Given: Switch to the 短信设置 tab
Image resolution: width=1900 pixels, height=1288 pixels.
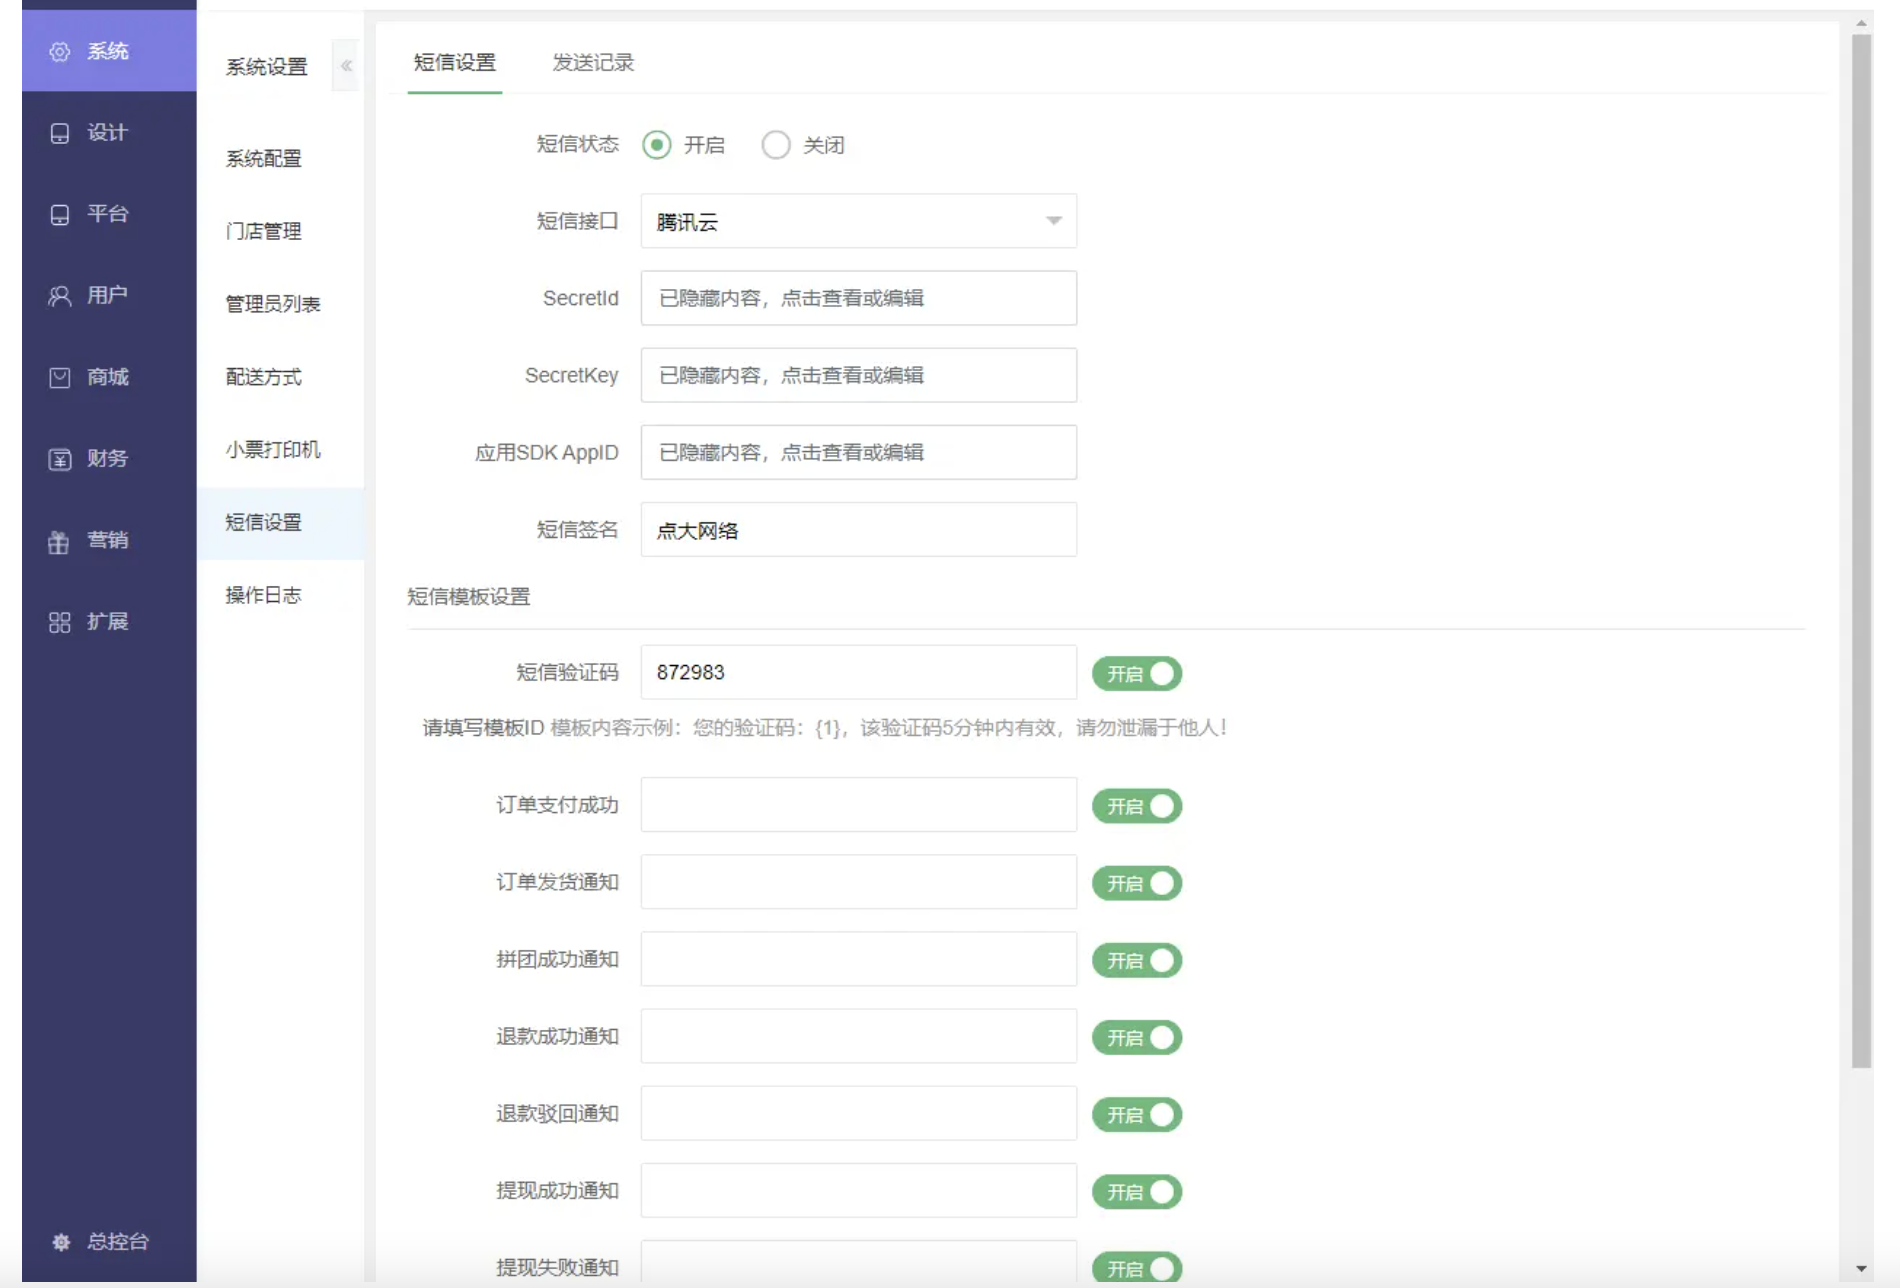Looking at the screenshot, I should click(x=455, y=63).
